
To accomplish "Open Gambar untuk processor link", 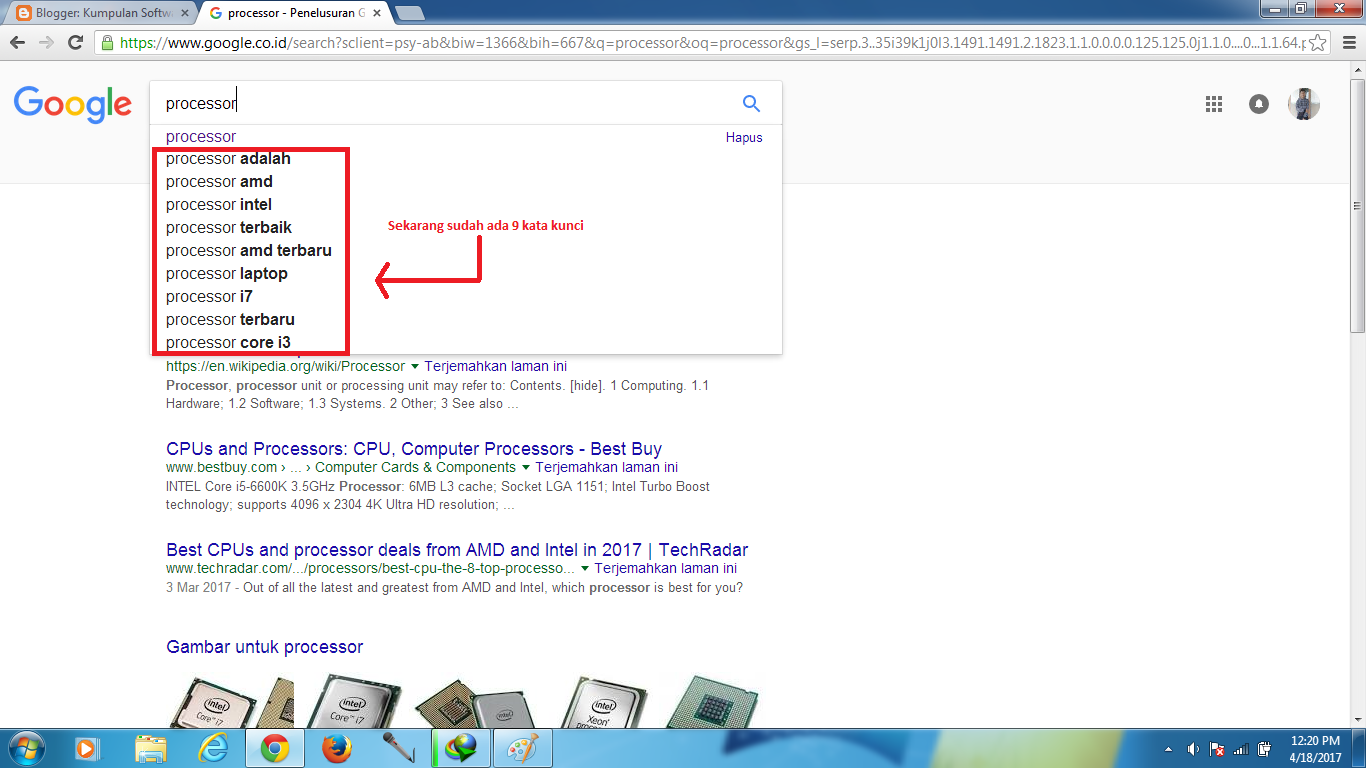I will click(265, 647).
